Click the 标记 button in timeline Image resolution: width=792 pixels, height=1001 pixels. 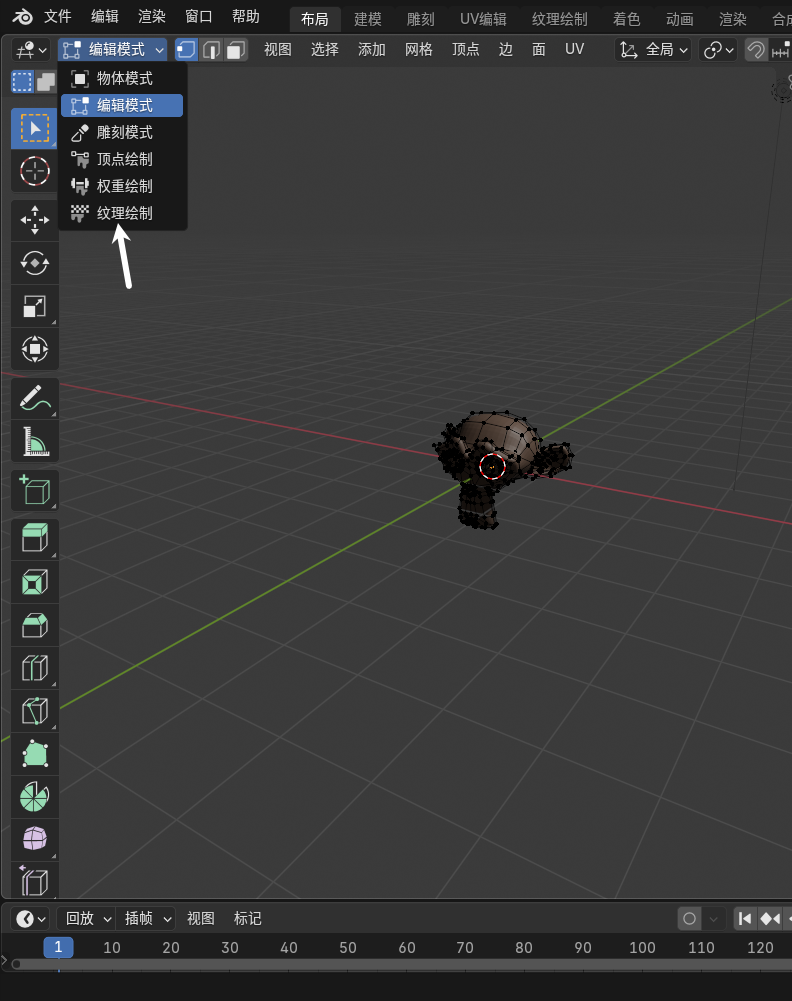[x=247, y=918]
